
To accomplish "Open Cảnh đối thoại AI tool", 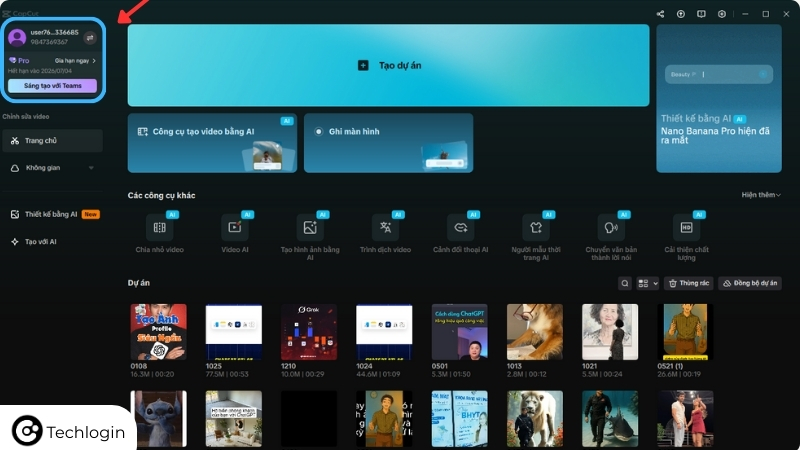I will (x=460, y=228).
